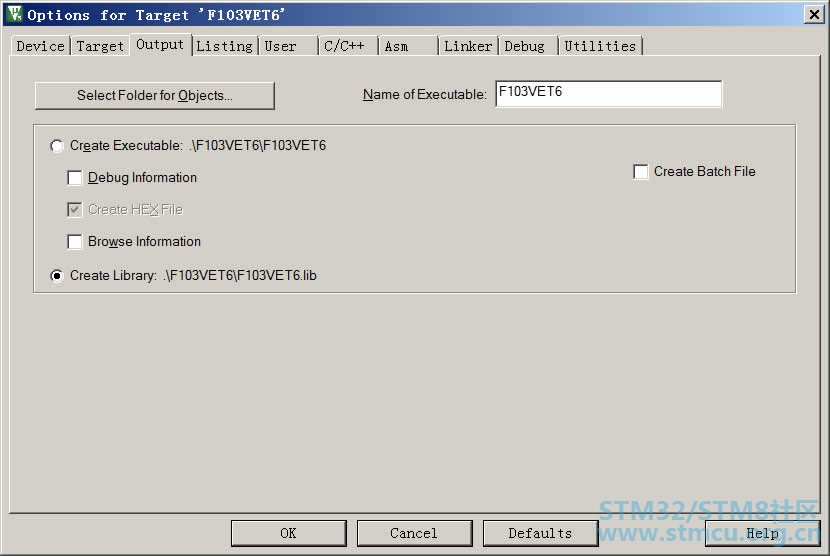Enable the Debug Information checkbox
This screenshot has width=830, height=556.
(75, 178)
